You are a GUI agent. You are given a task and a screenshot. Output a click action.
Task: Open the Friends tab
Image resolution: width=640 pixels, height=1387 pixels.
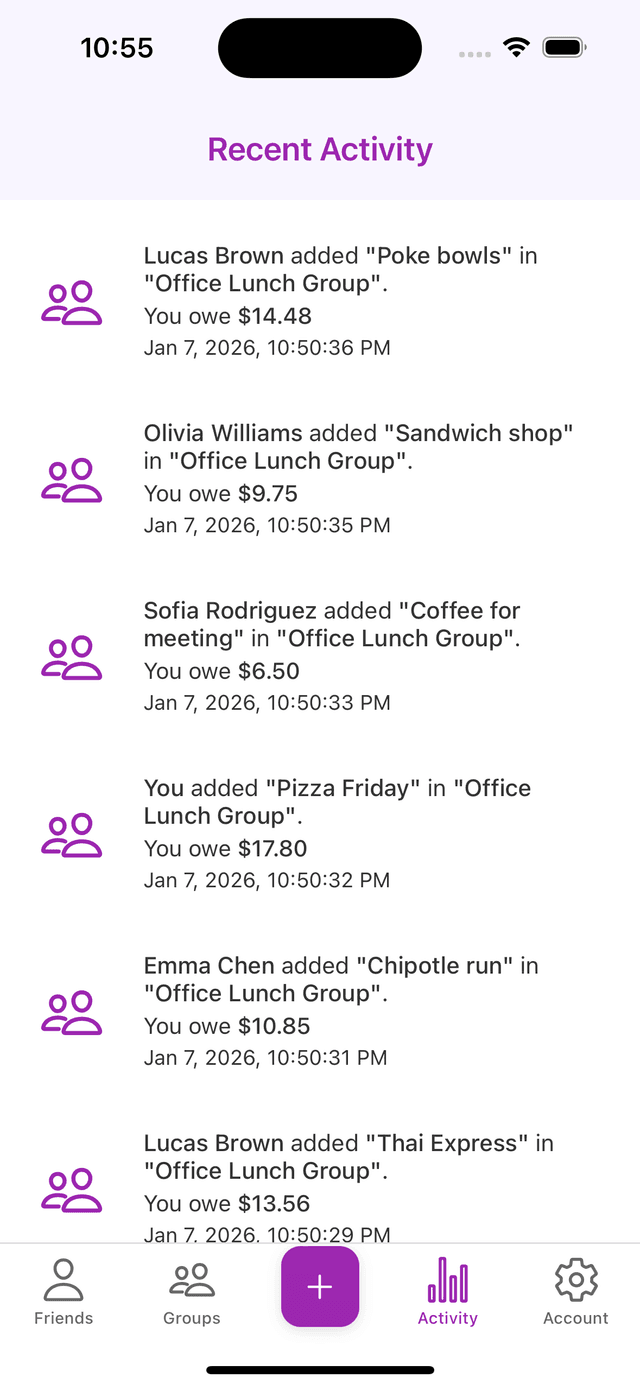pos(63,1292)
